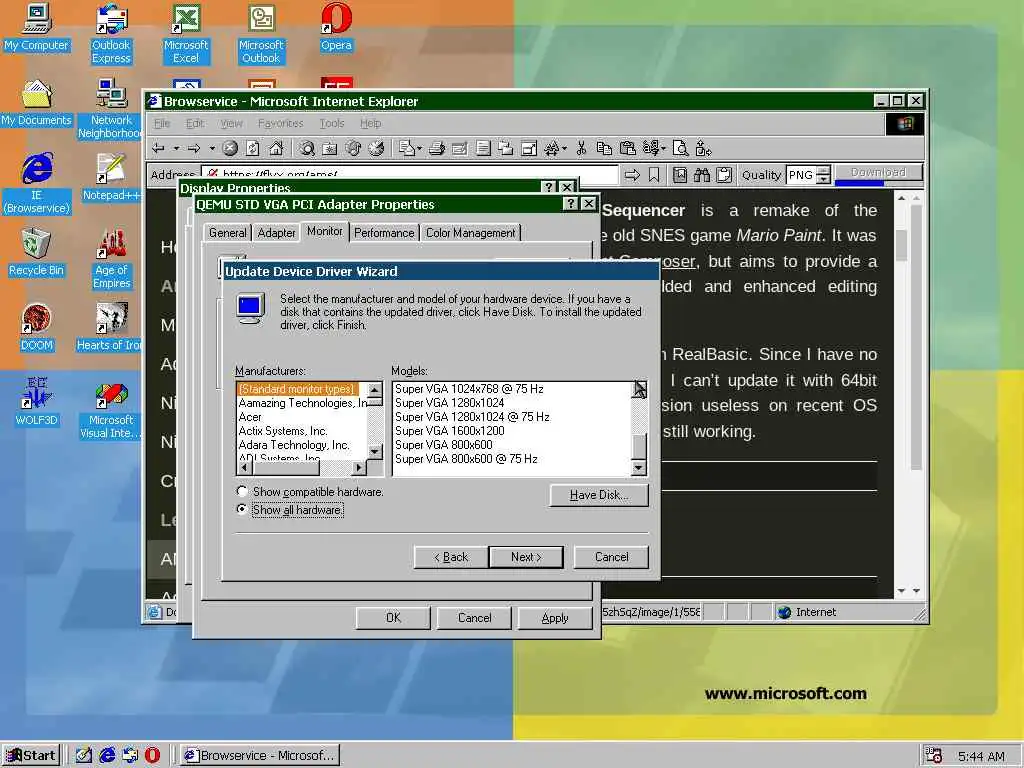Open the Favorites pane icon in IE toolbar

click(x=330, y=149)
